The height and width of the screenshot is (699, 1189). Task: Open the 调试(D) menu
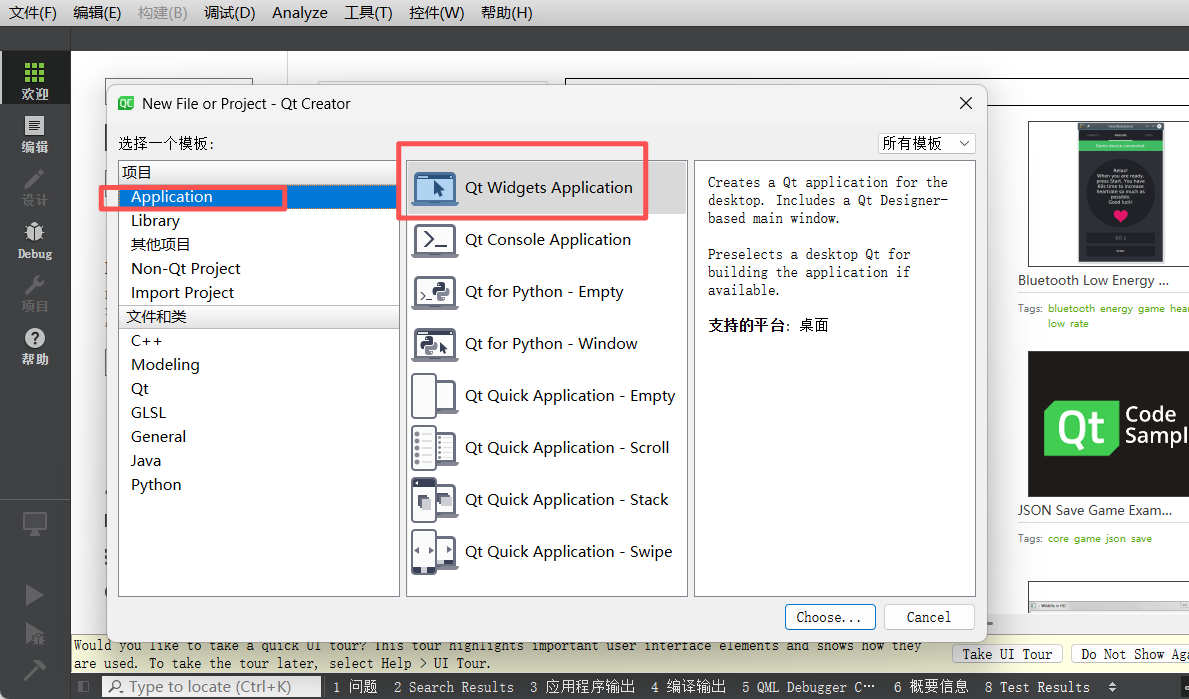[x=229, y=13]
